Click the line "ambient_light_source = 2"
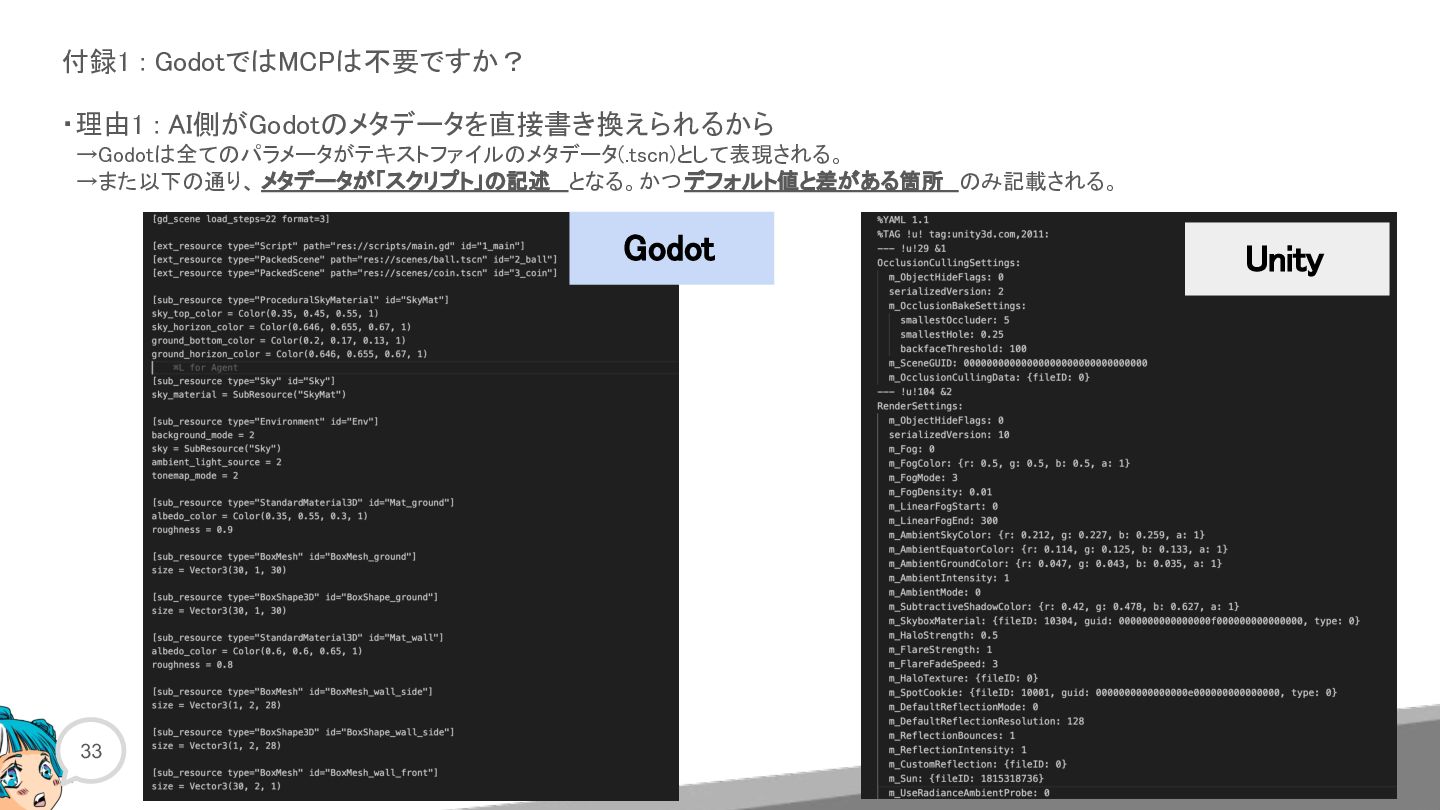The height and width of the screenshot is (810, 1440). pyautogui.click(x=217, y=462)
